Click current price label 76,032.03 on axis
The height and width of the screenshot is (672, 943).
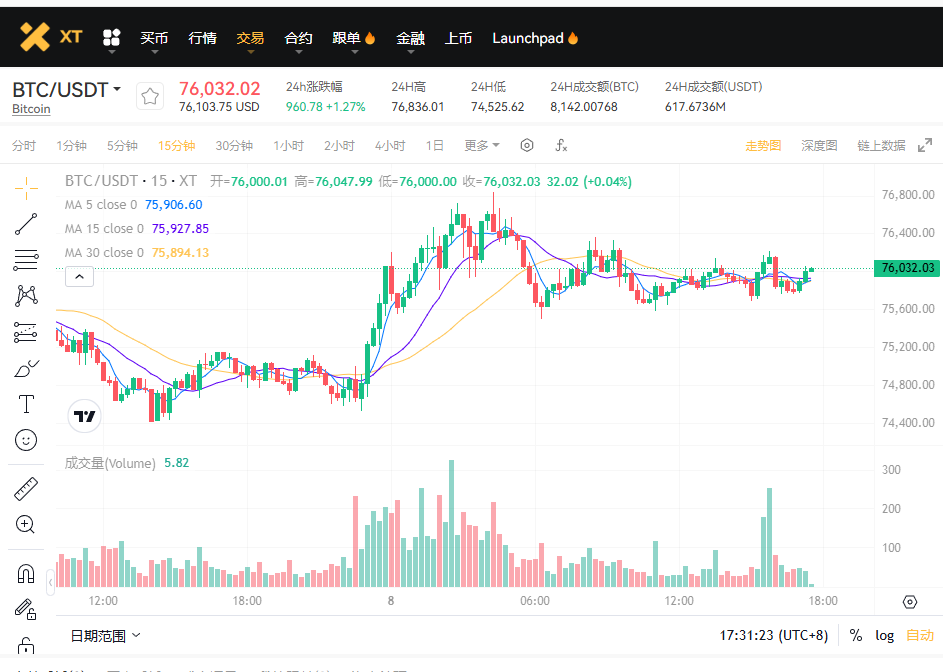click(907, 268)
